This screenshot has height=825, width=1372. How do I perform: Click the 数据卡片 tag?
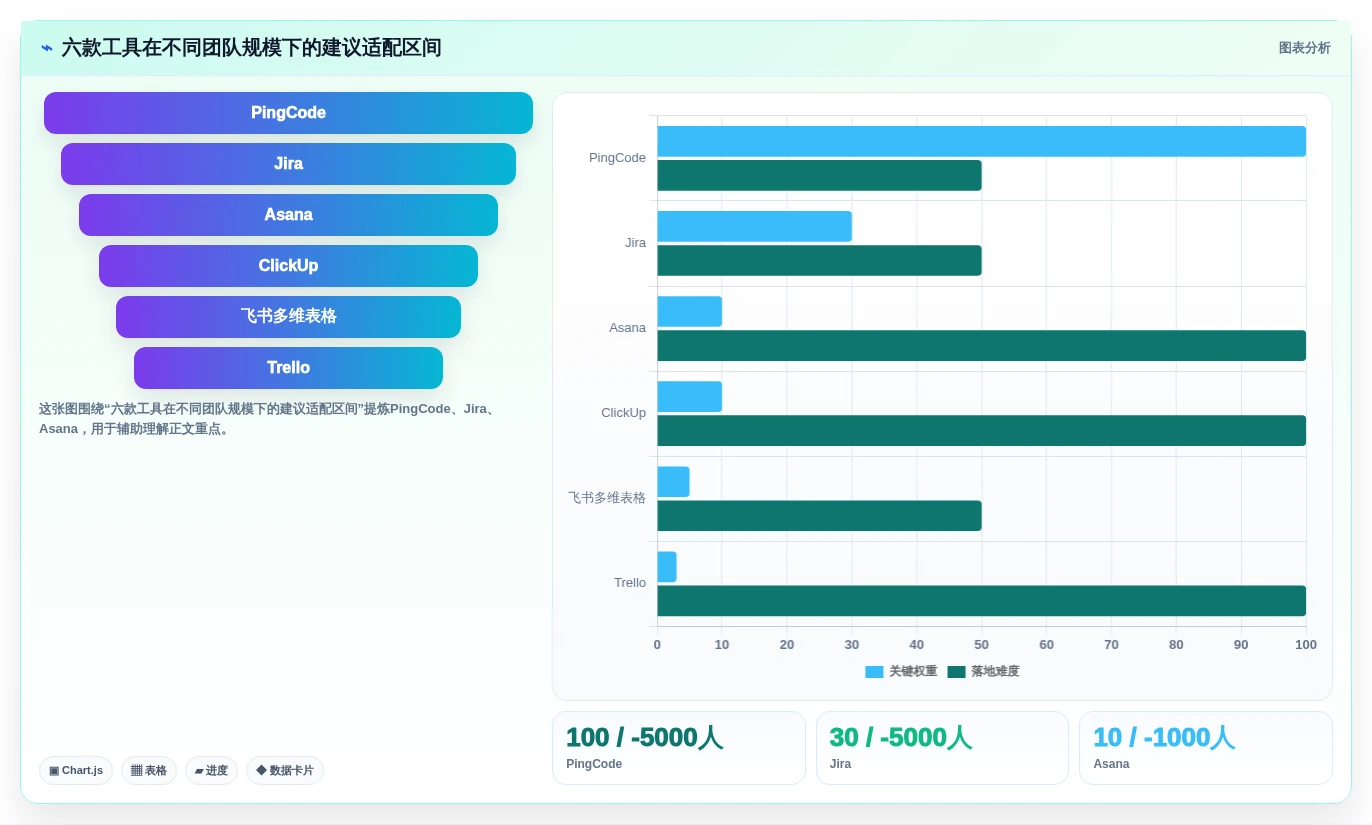point(285,770)
